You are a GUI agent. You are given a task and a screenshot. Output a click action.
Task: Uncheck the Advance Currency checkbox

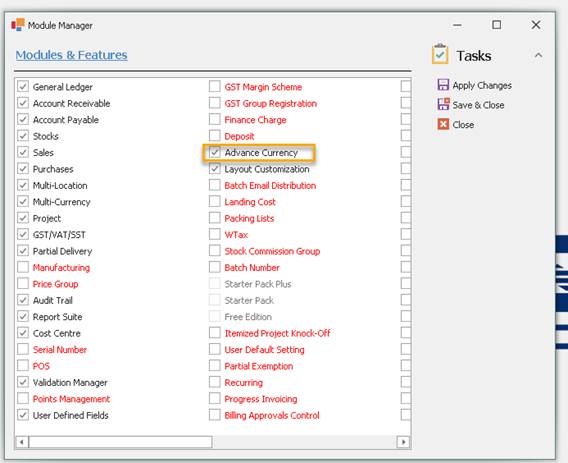(215, 152)
